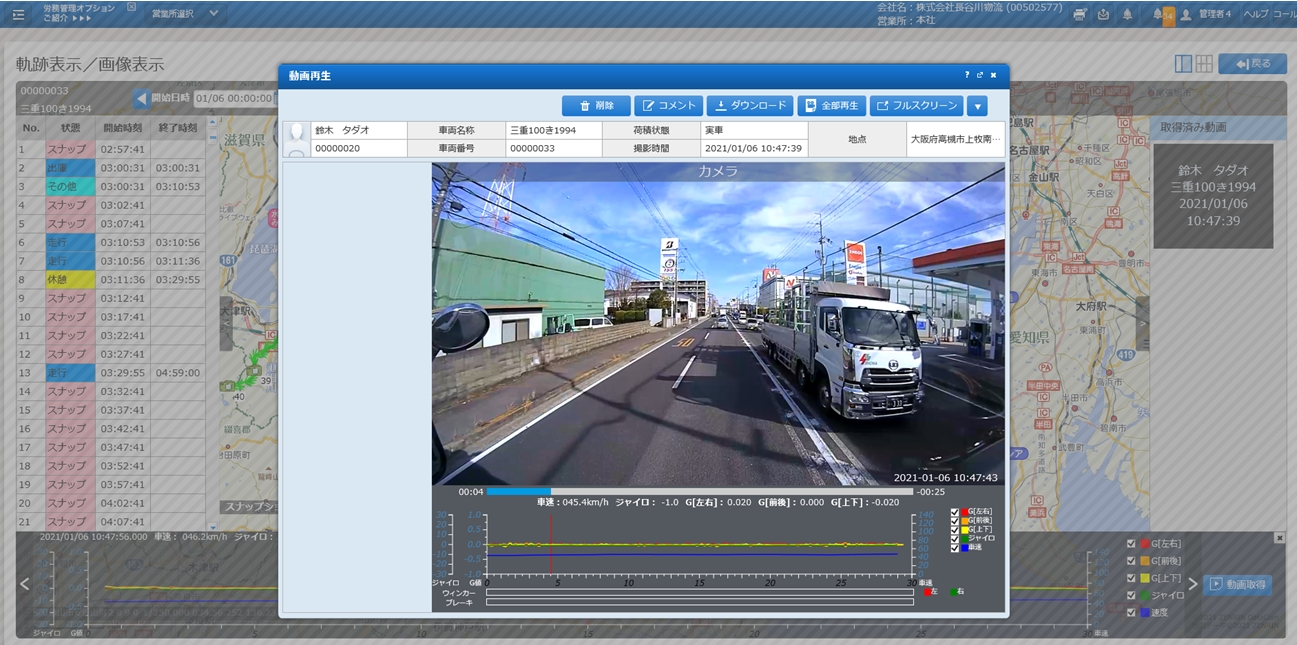Select the 走行 row starting 03:29:55

(111, 373)
